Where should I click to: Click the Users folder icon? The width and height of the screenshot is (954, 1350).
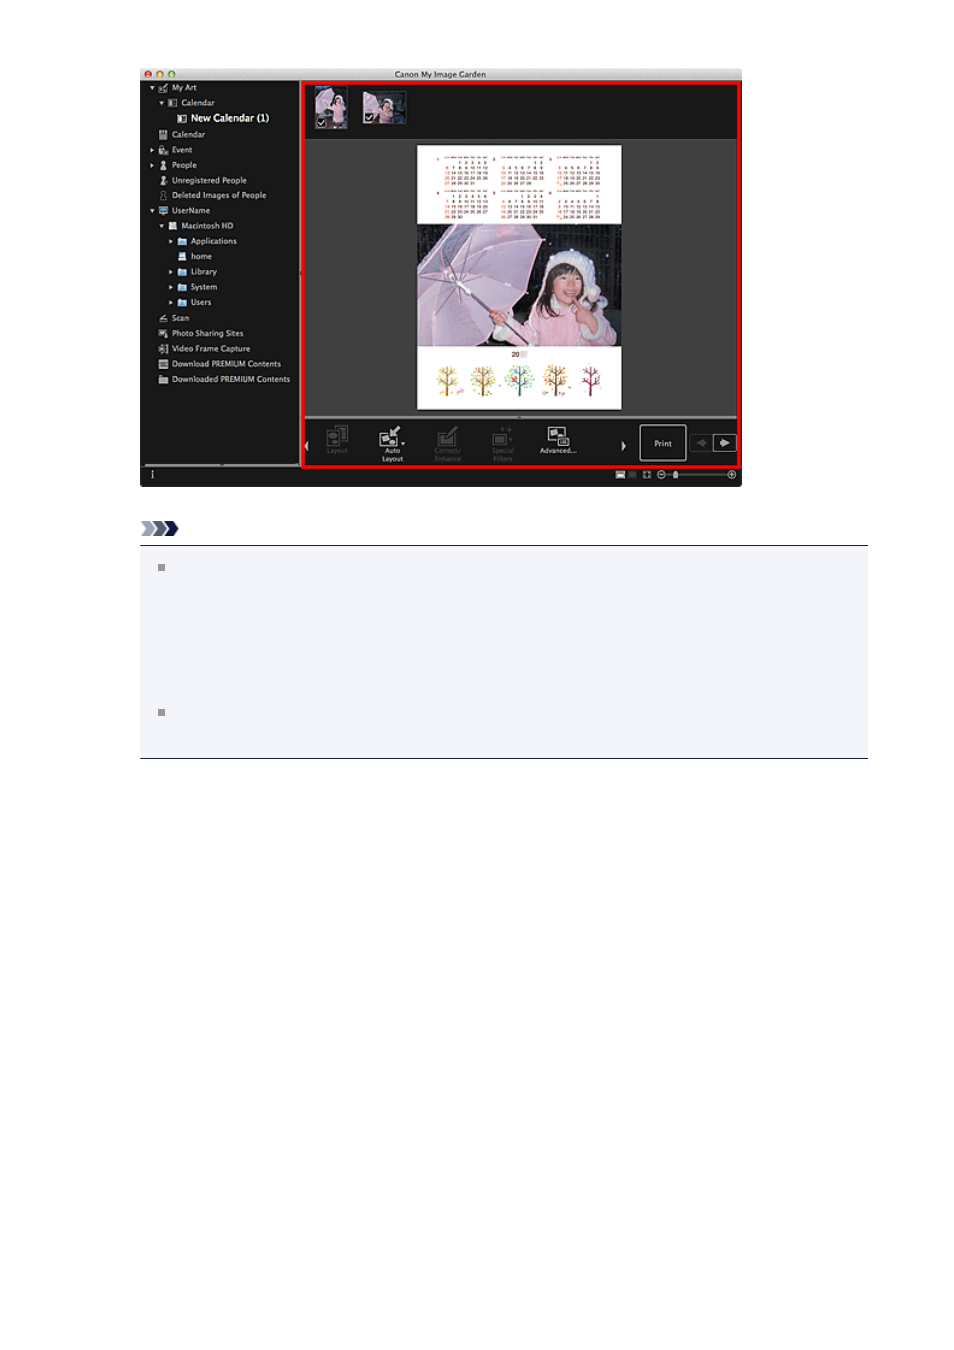pyautogui.click(x=182, y=303)
